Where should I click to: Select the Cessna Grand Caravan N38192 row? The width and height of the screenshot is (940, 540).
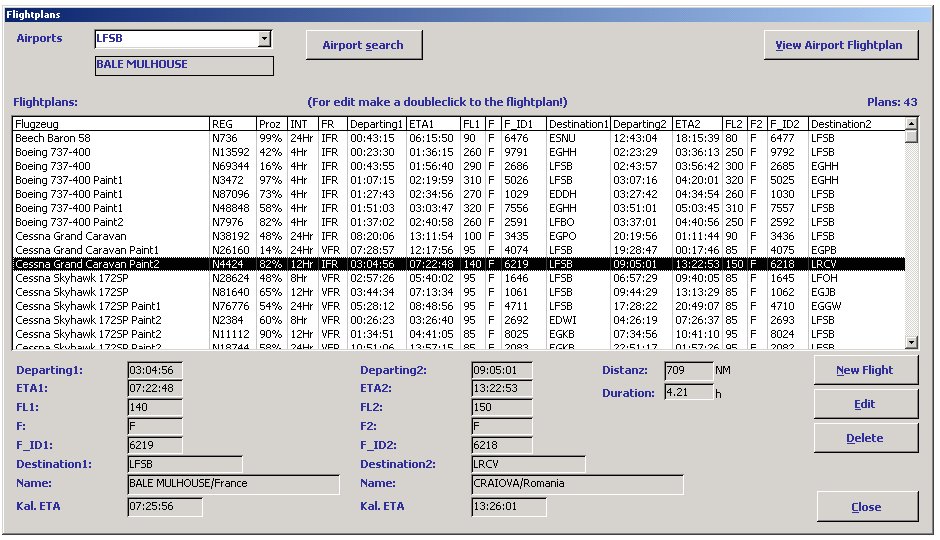[459, 236]
